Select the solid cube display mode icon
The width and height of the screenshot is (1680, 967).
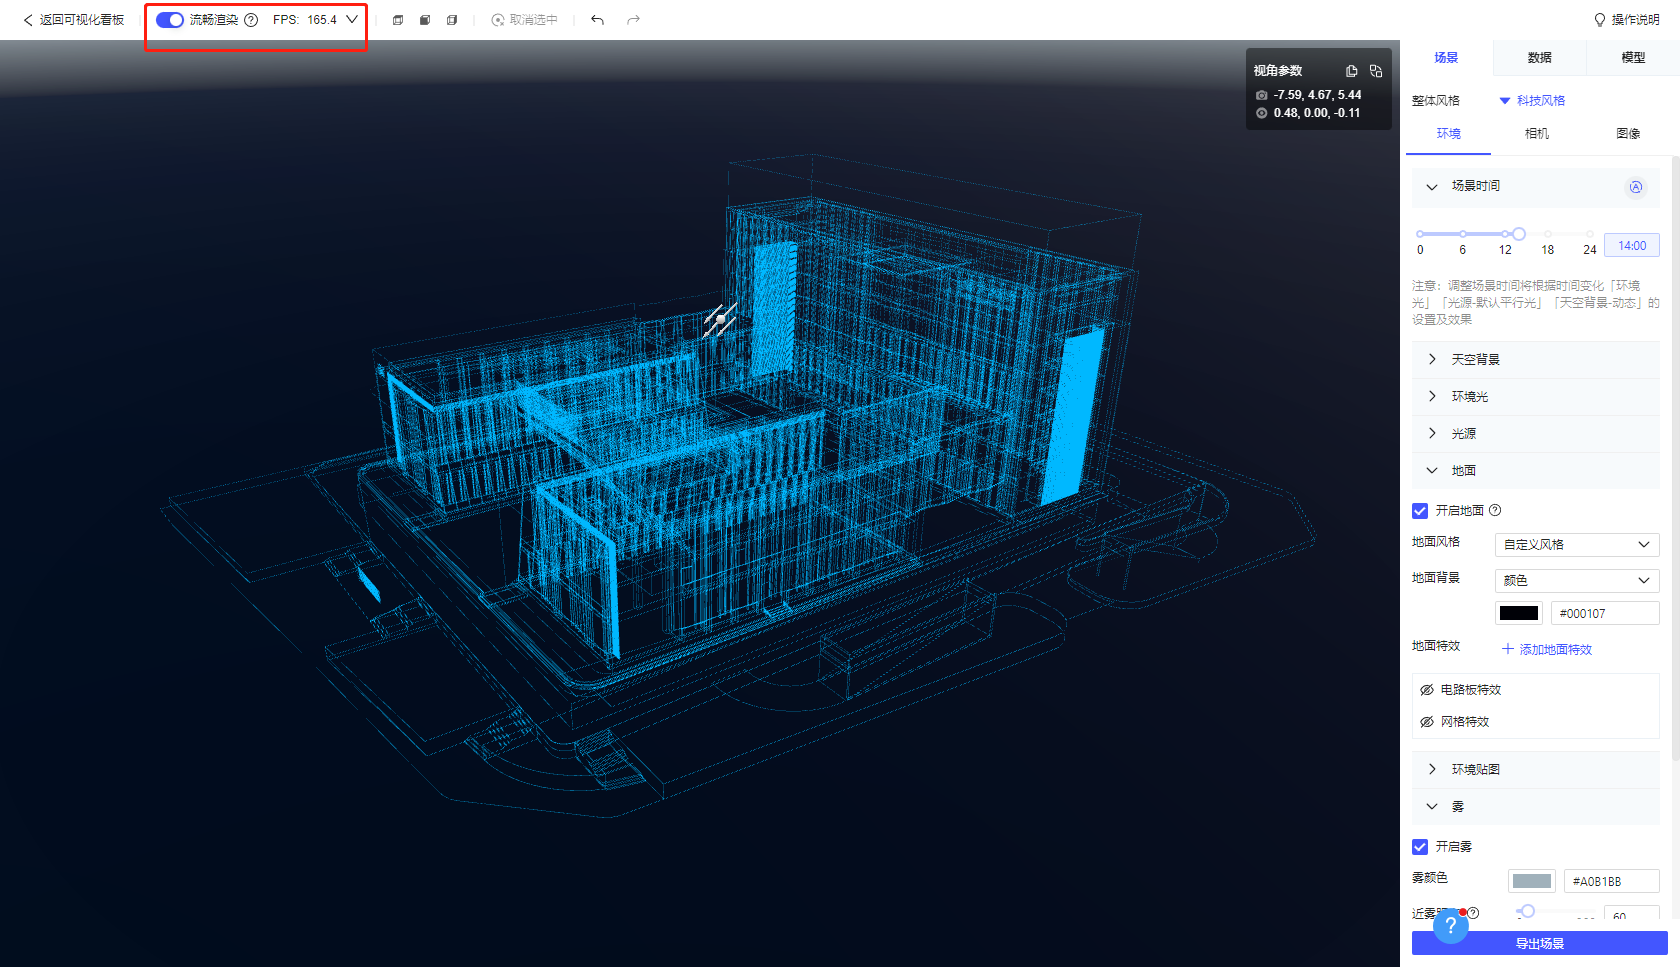click(x=425, y=20)
